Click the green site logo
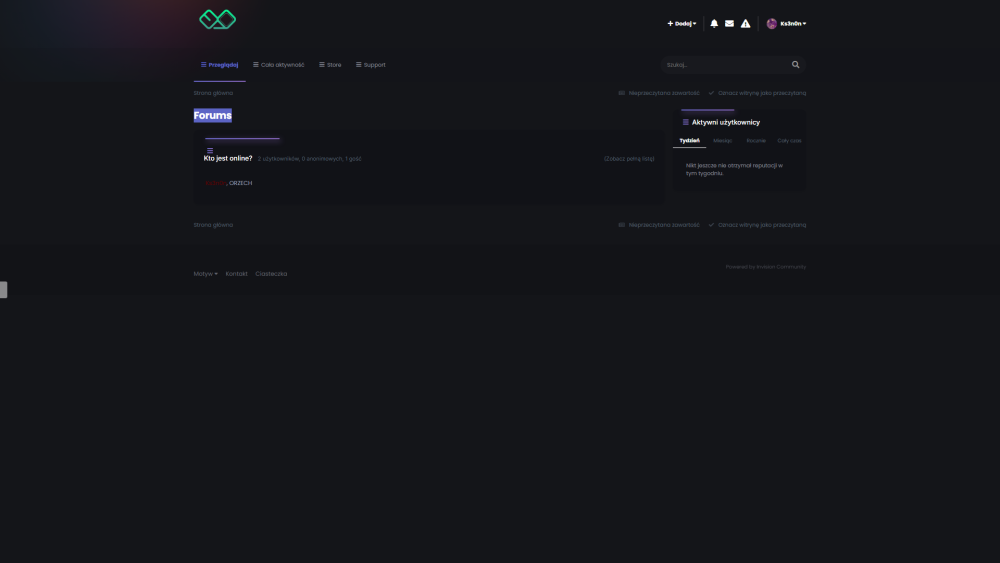The height and width of the screenshot is (563, 1000). coord(217,20)
